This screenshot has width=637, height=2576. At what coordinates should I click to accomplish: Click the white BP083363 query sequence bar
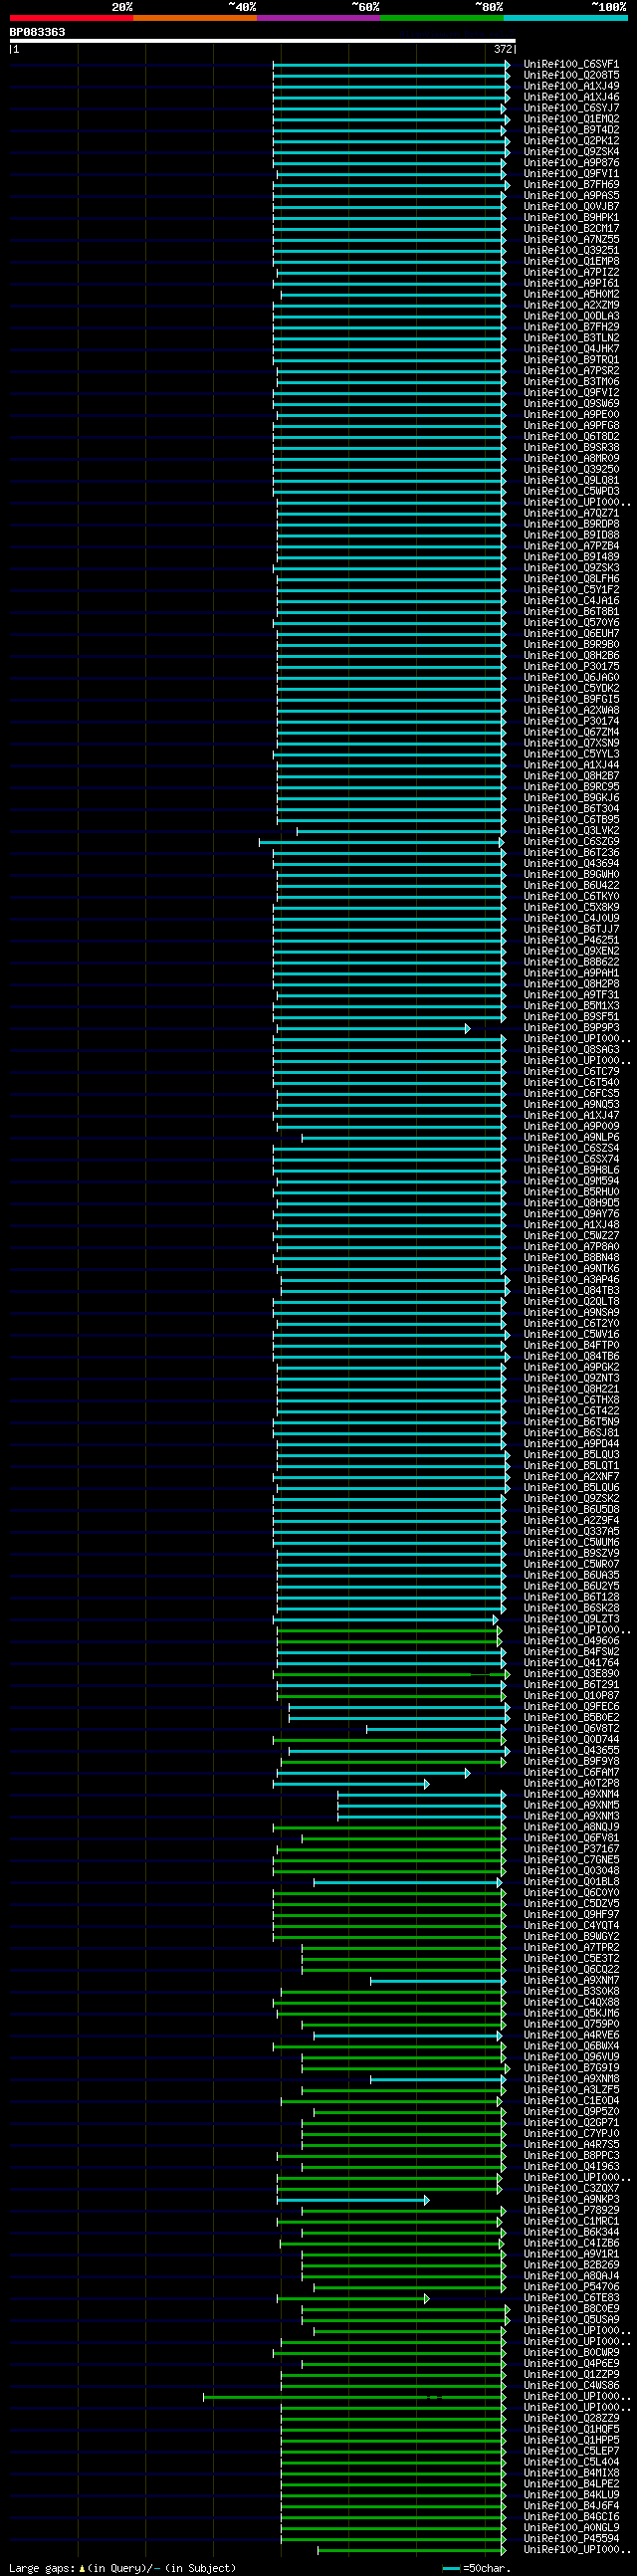262,41
